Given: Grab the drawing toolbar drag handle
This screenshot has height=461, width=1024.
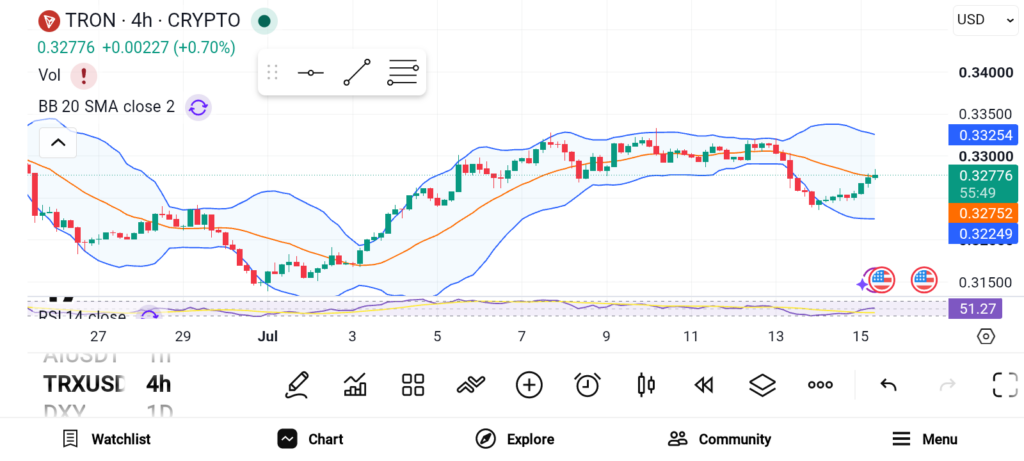Looking at the screenshot, I should pos(273,72).
